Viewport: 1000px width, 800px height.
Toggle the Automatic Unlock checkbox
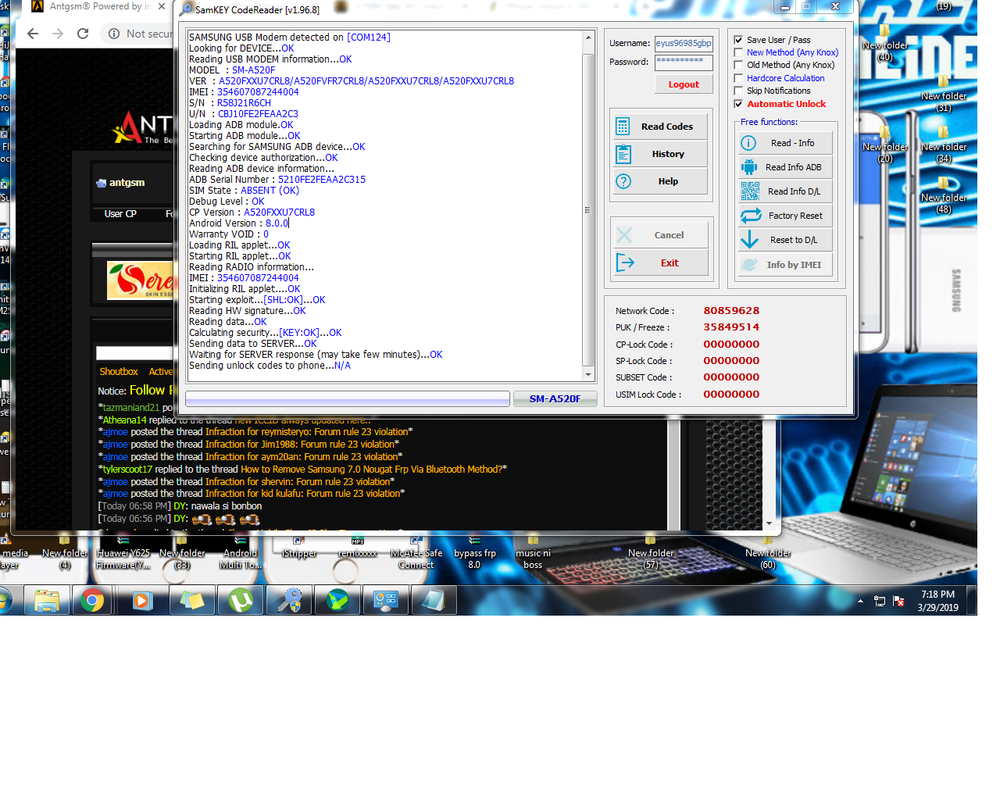[739, 104]
